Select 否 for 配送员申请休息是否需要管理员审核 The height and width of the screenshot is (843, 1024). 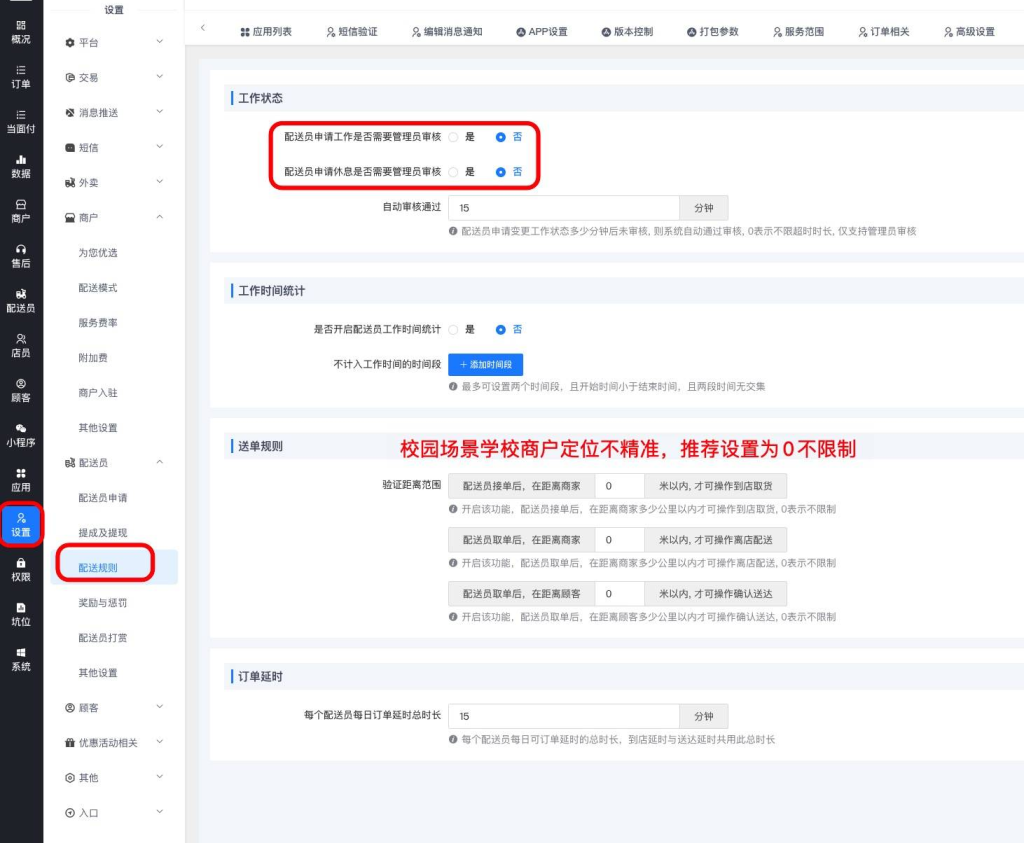coord(501,172)
